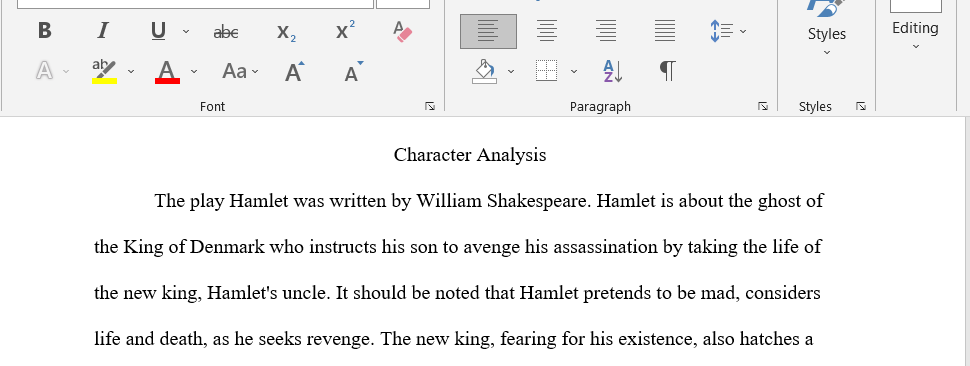This screenshot has width=970, height=366.
Task: Align text left
Action: [488, 31]
